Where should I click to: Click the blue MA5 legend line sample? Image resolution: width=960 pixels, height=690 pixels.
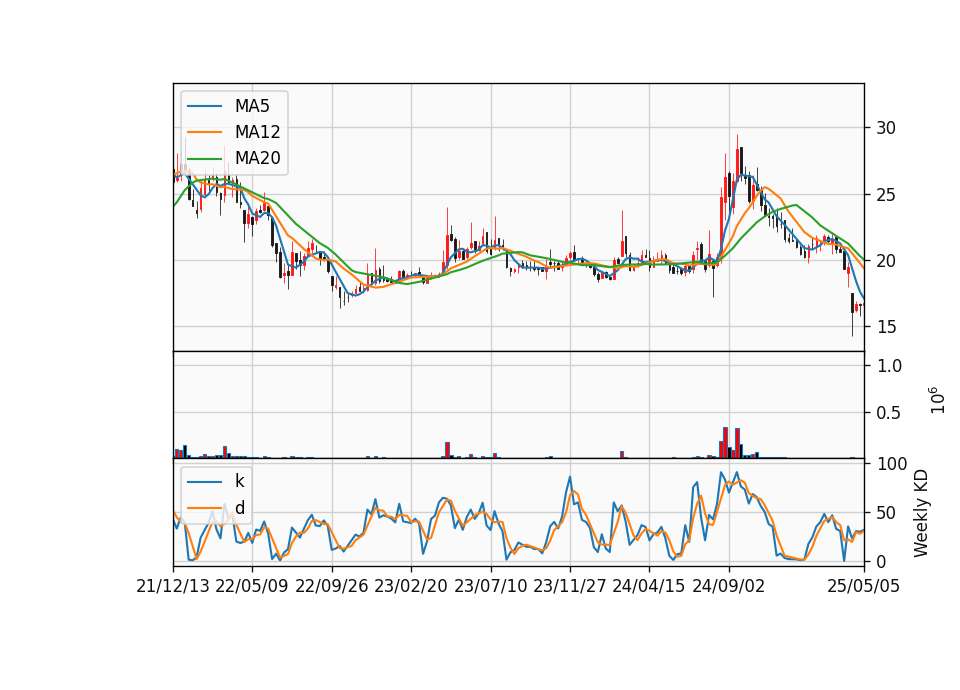(204, 106)
